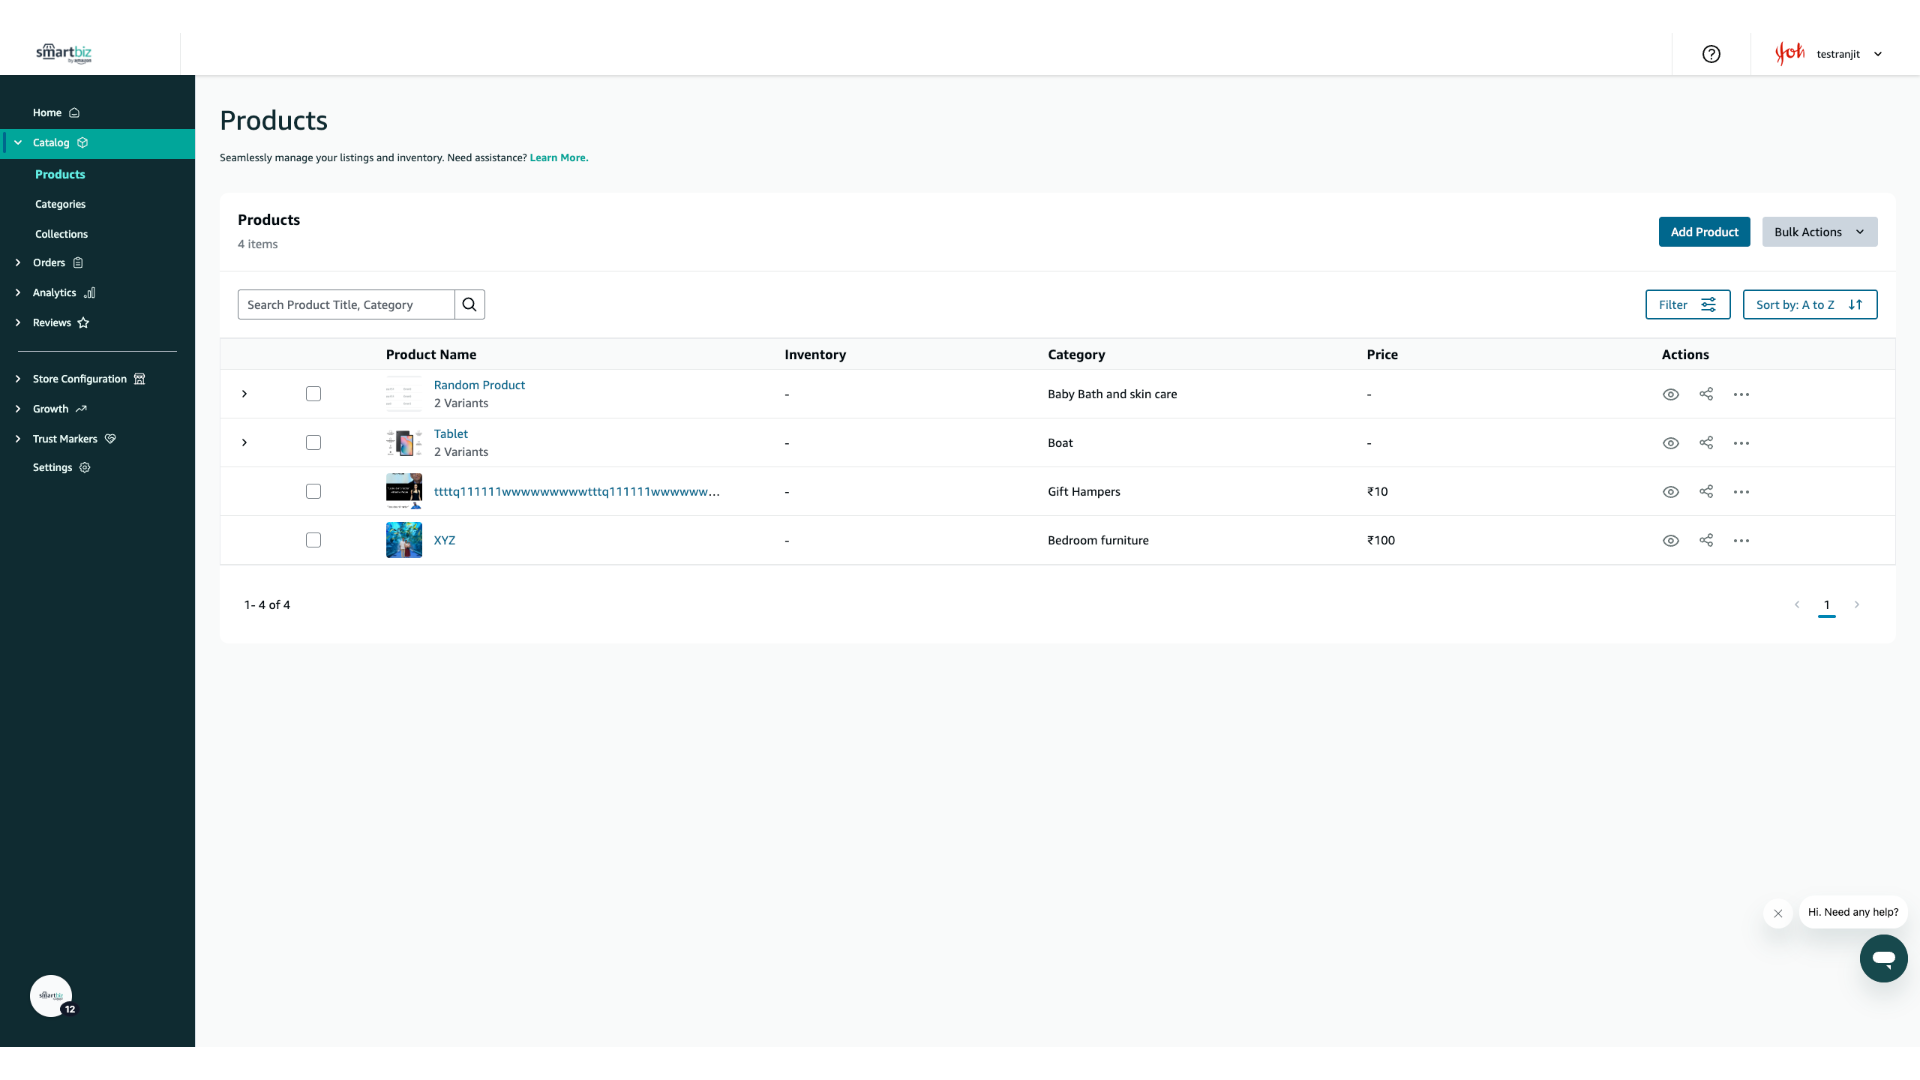Open the chat support bubble
The height and width of the screenshot is (1080, 1920).
(1883, 958)
